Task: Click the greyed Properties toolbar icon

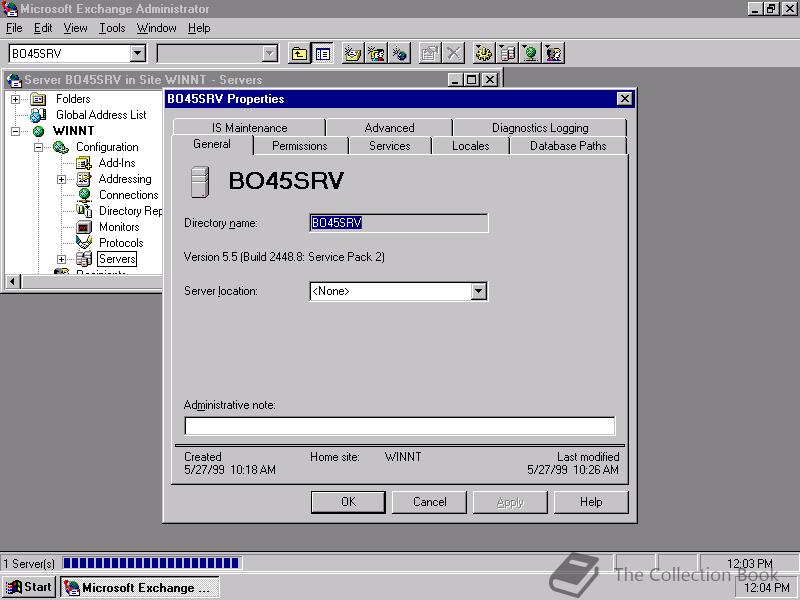Action: [x=430, y=53]
